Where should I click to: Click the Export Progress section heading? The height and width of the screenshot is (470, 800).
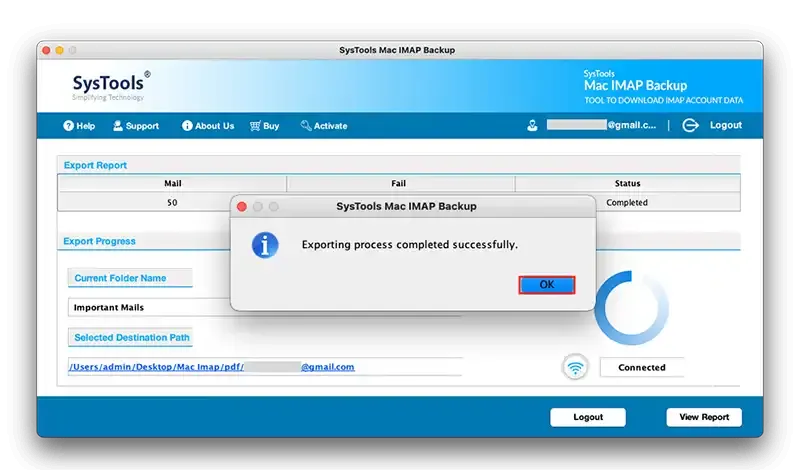point(99,241)
